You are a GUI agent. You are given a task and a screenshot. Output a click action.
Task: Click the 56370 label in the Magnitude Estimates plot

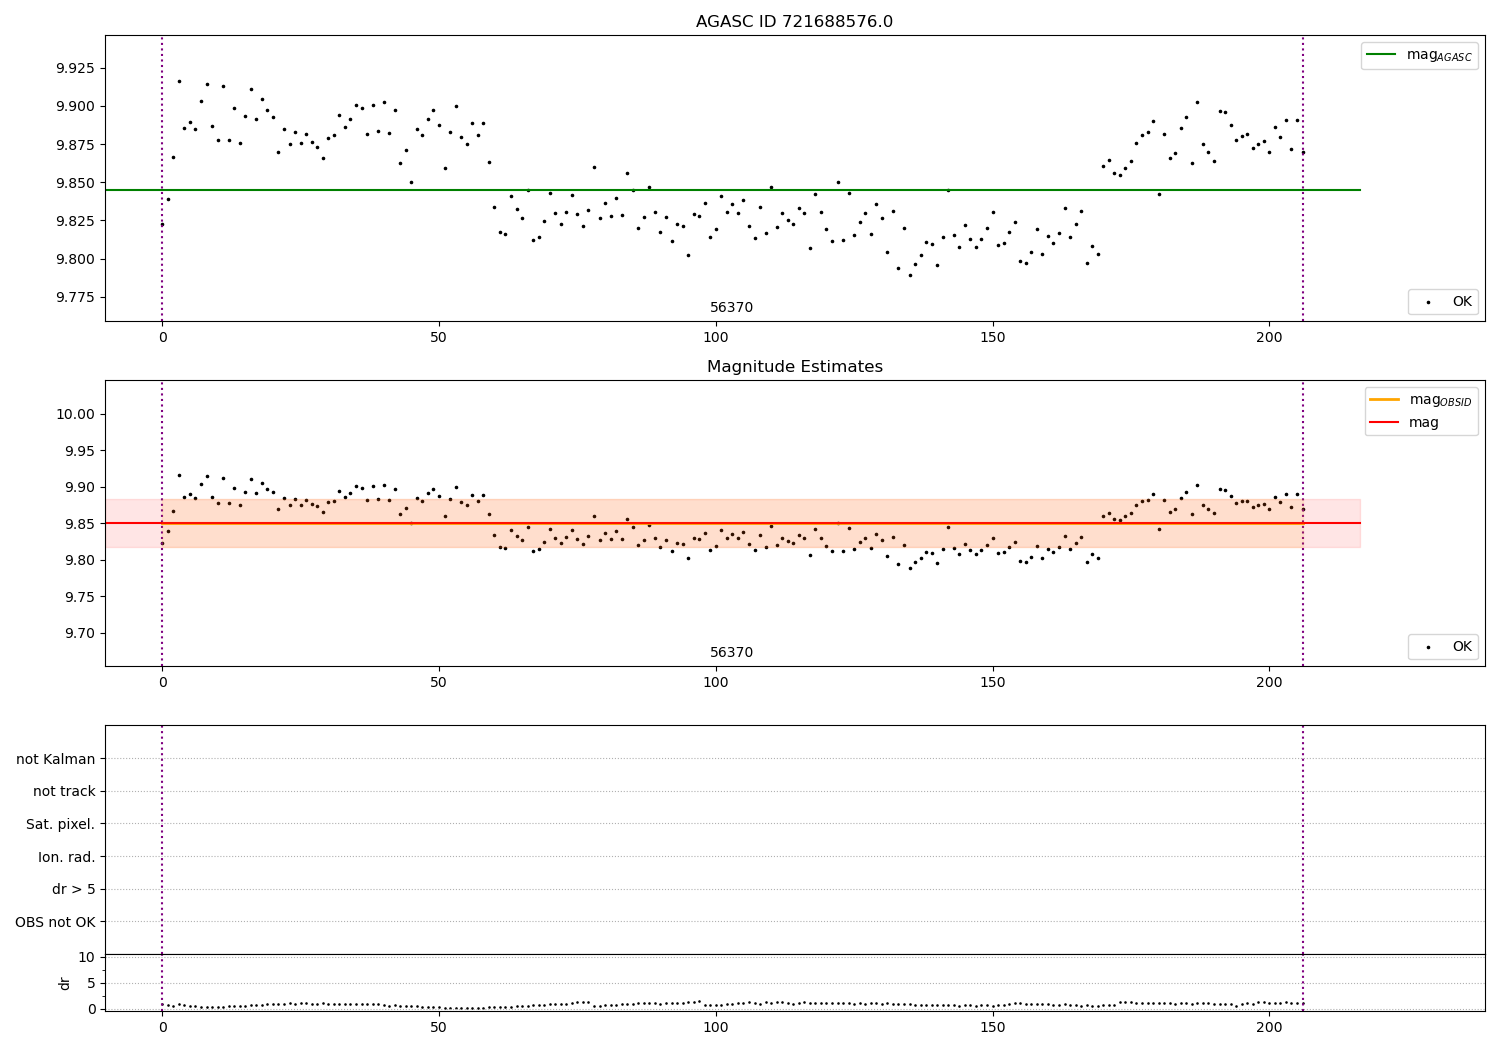pos(732,653)
